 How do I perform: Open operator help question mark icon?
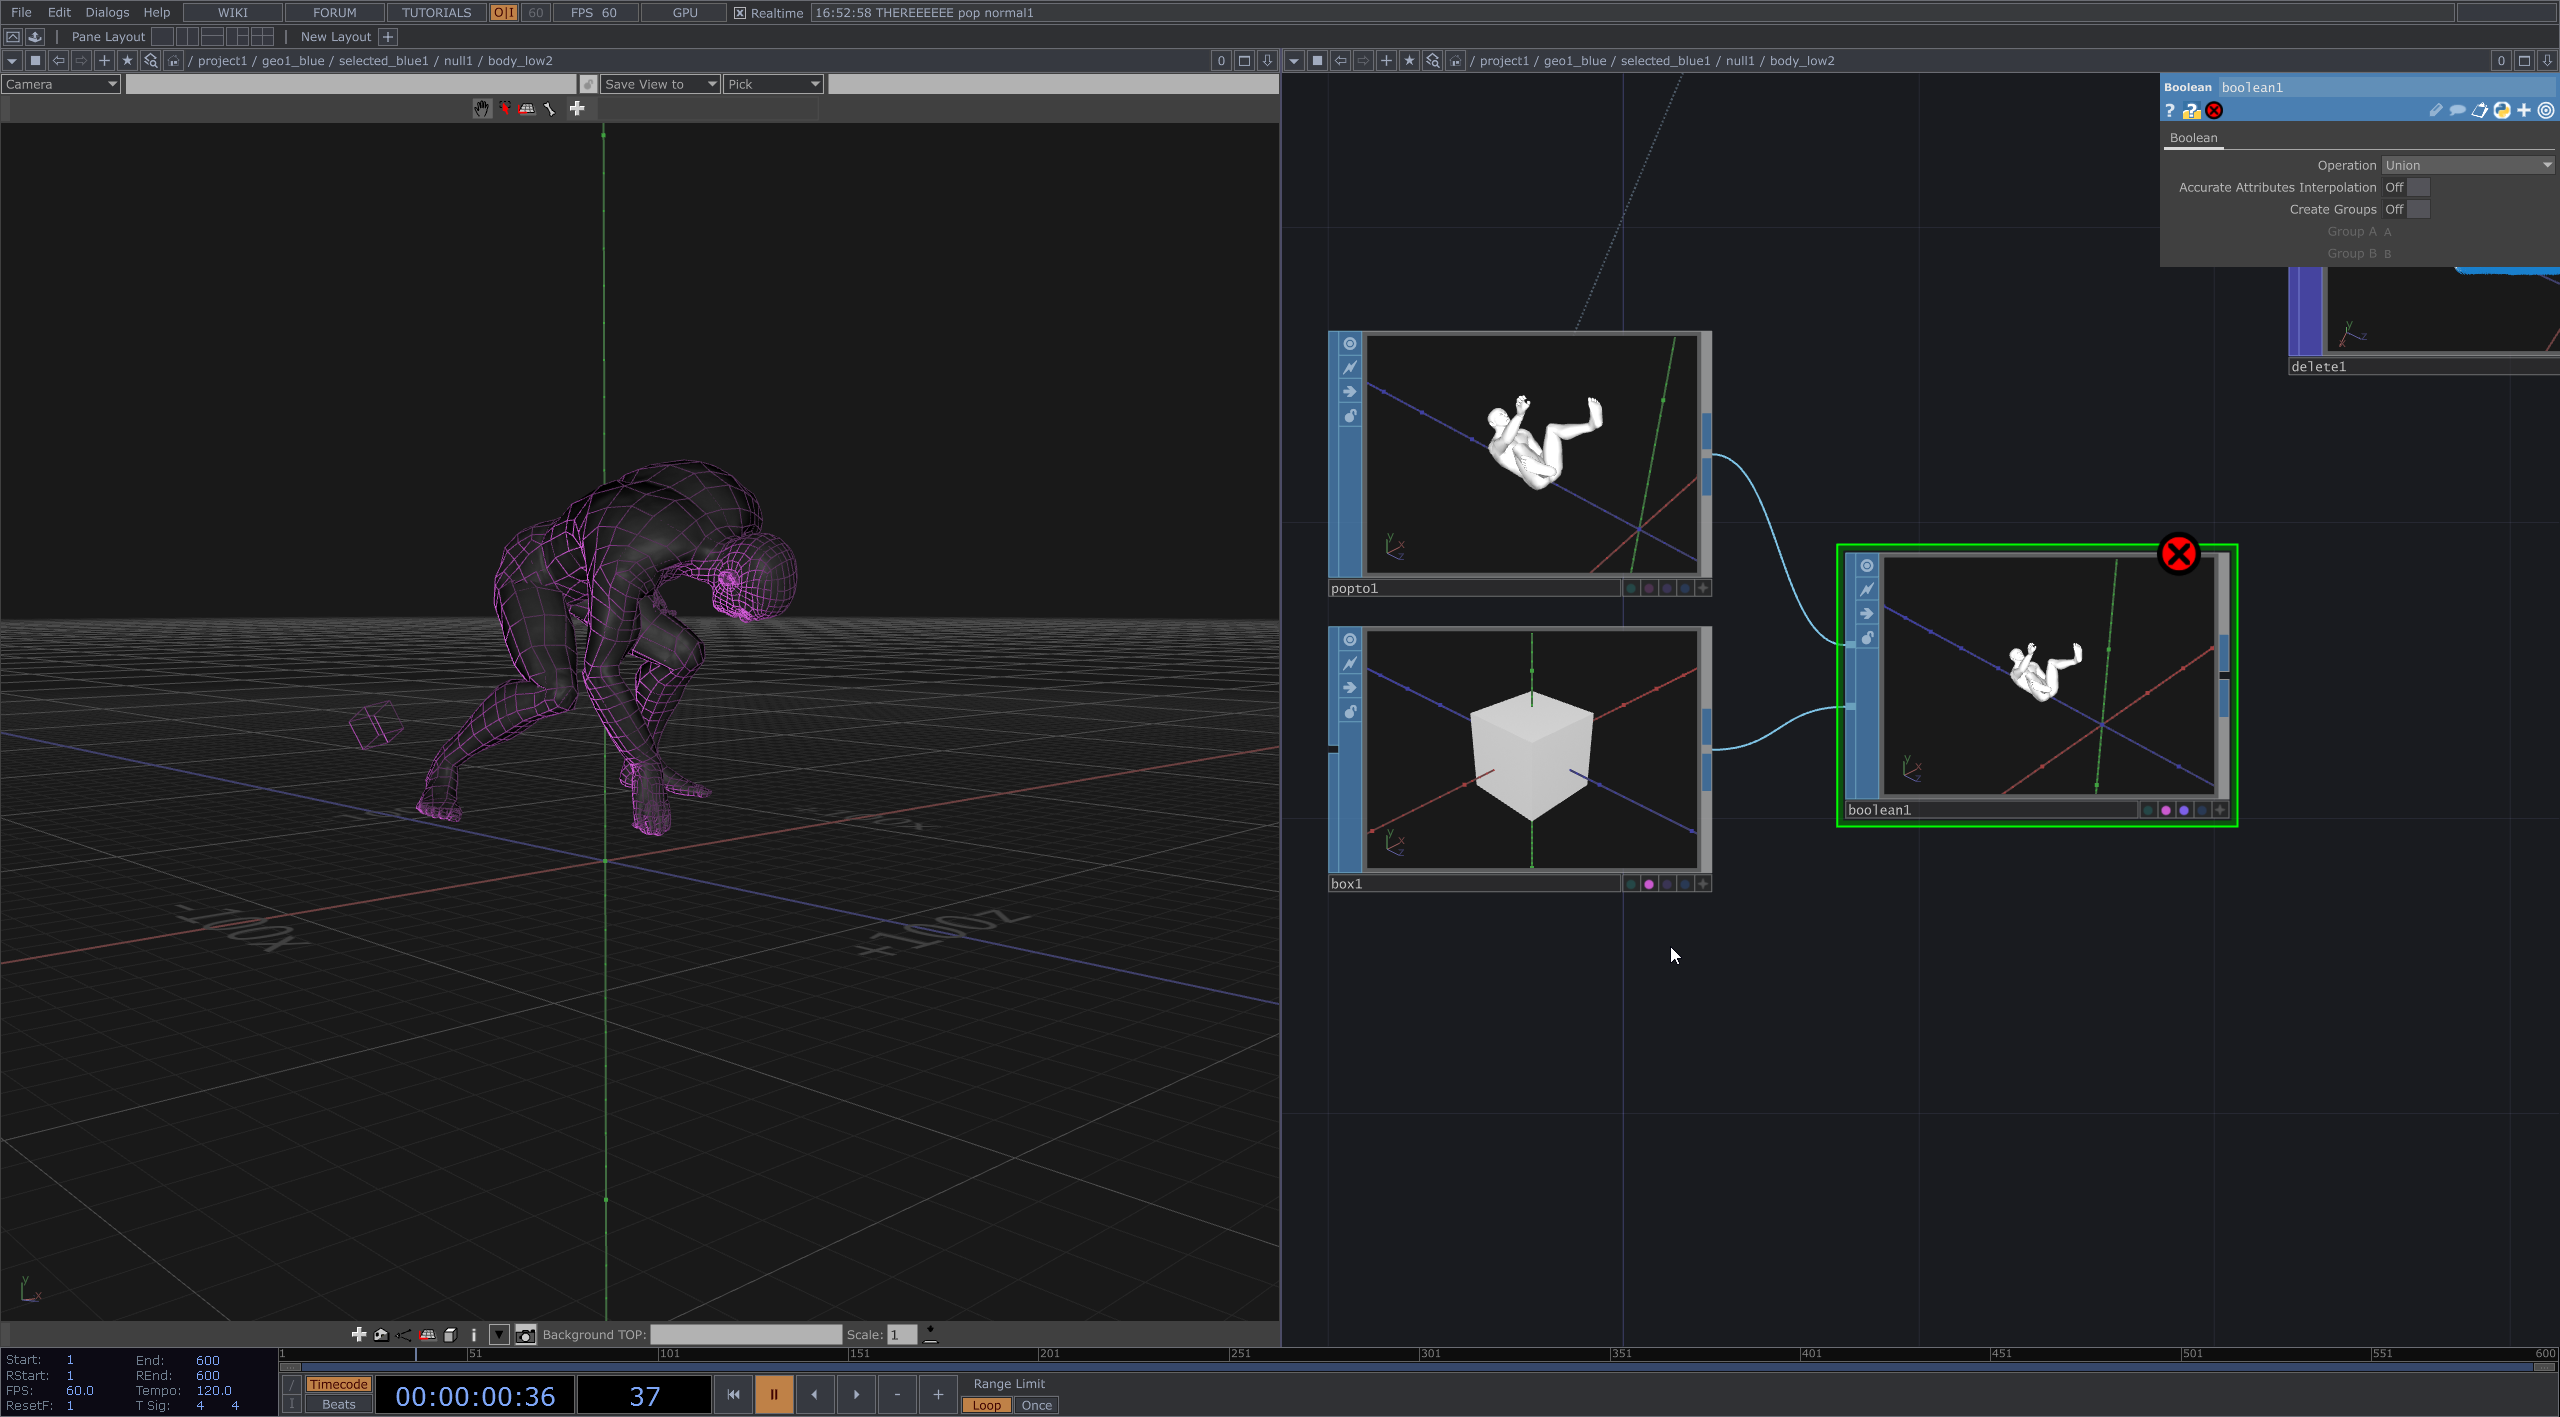click(x=2169, y=111)
